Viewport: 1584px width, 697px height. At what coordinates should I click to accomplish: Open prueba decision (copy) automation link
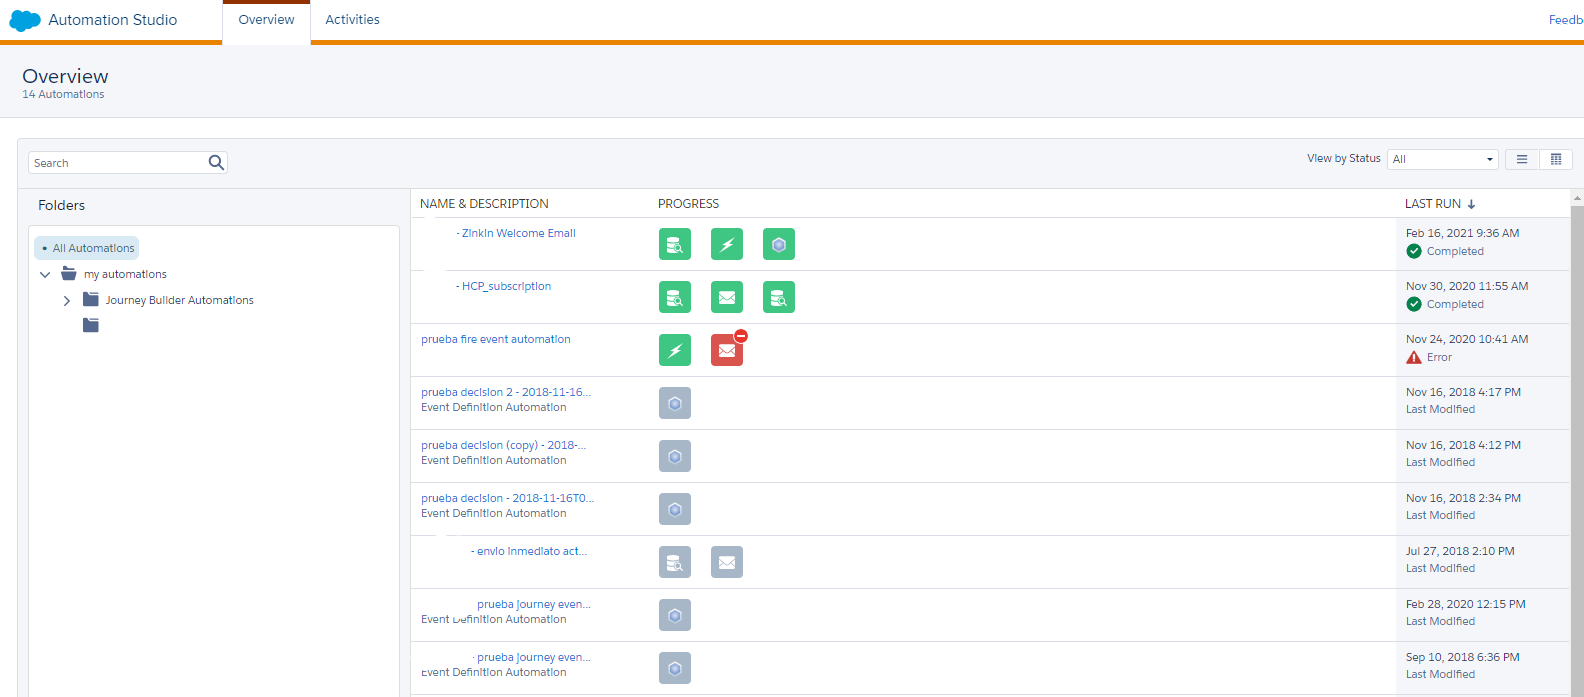coord(504,445)
